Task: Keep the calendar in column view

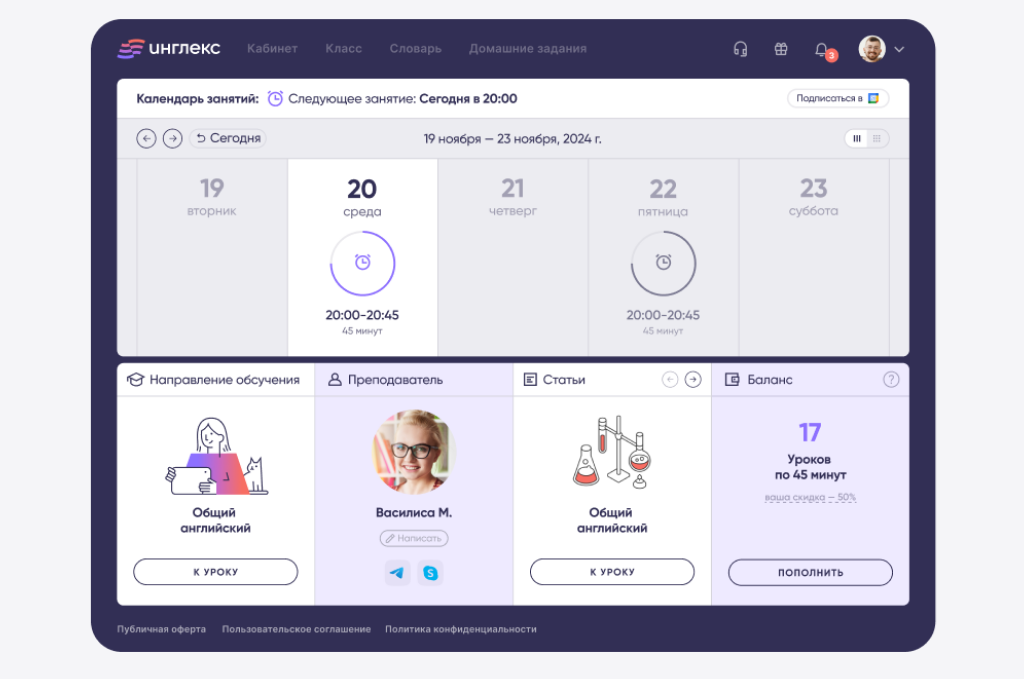Action: [x=857, y=138]
